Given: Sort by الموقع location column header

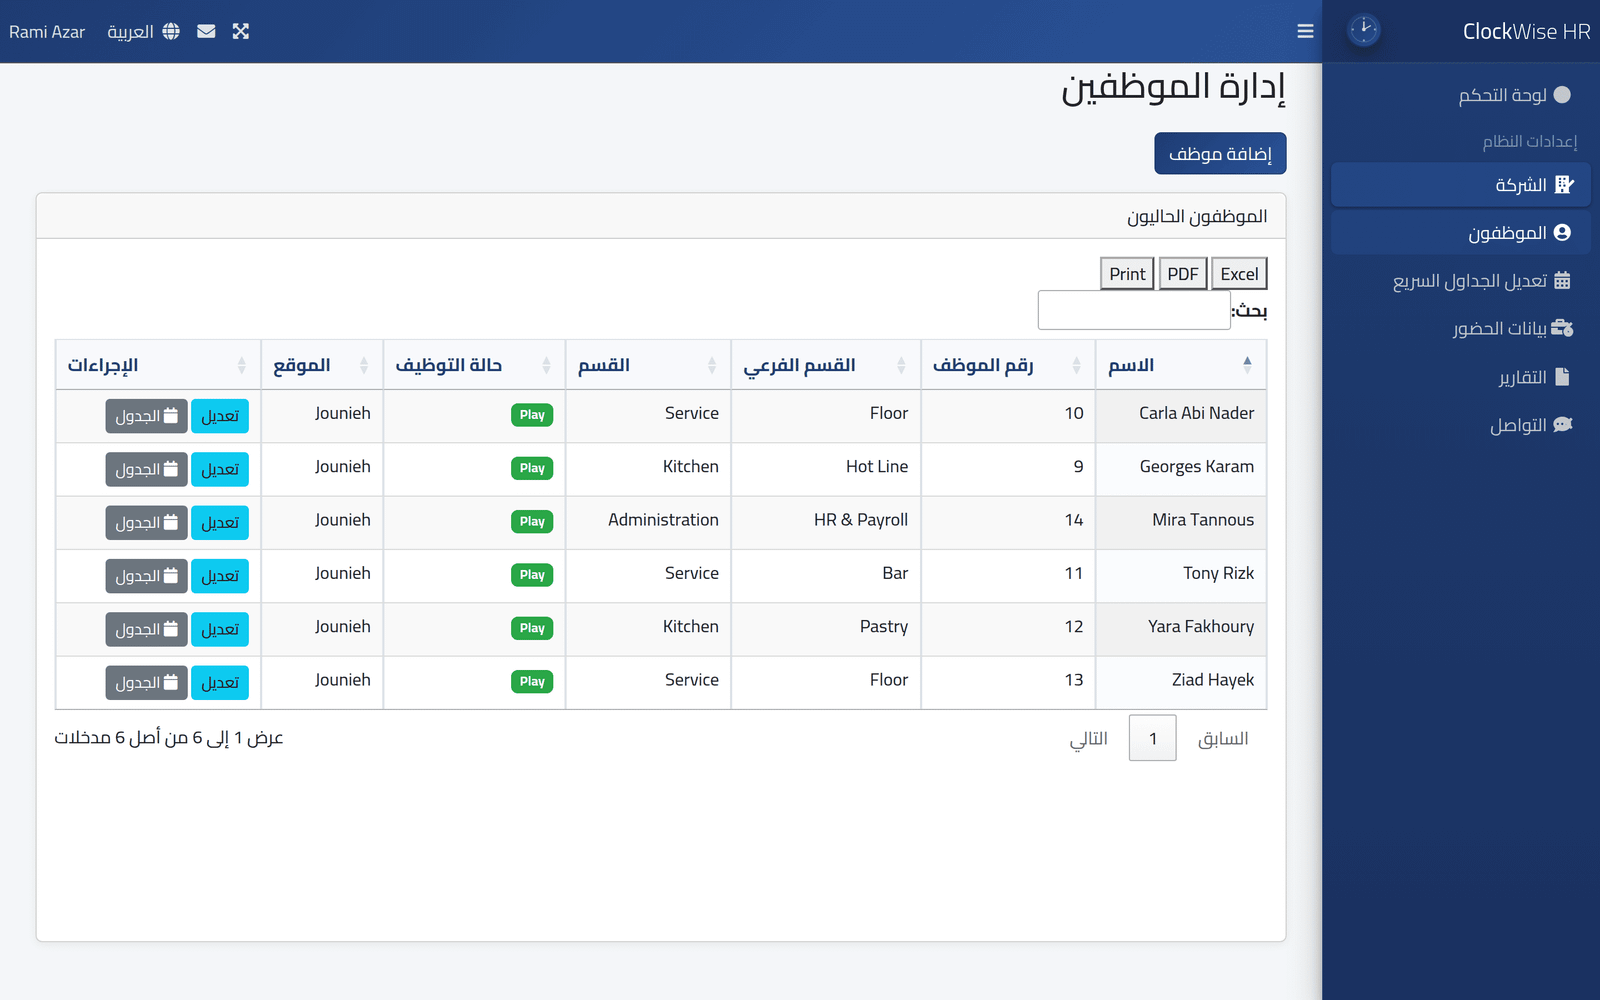Looking at the screenshot, I should [321, 365].
